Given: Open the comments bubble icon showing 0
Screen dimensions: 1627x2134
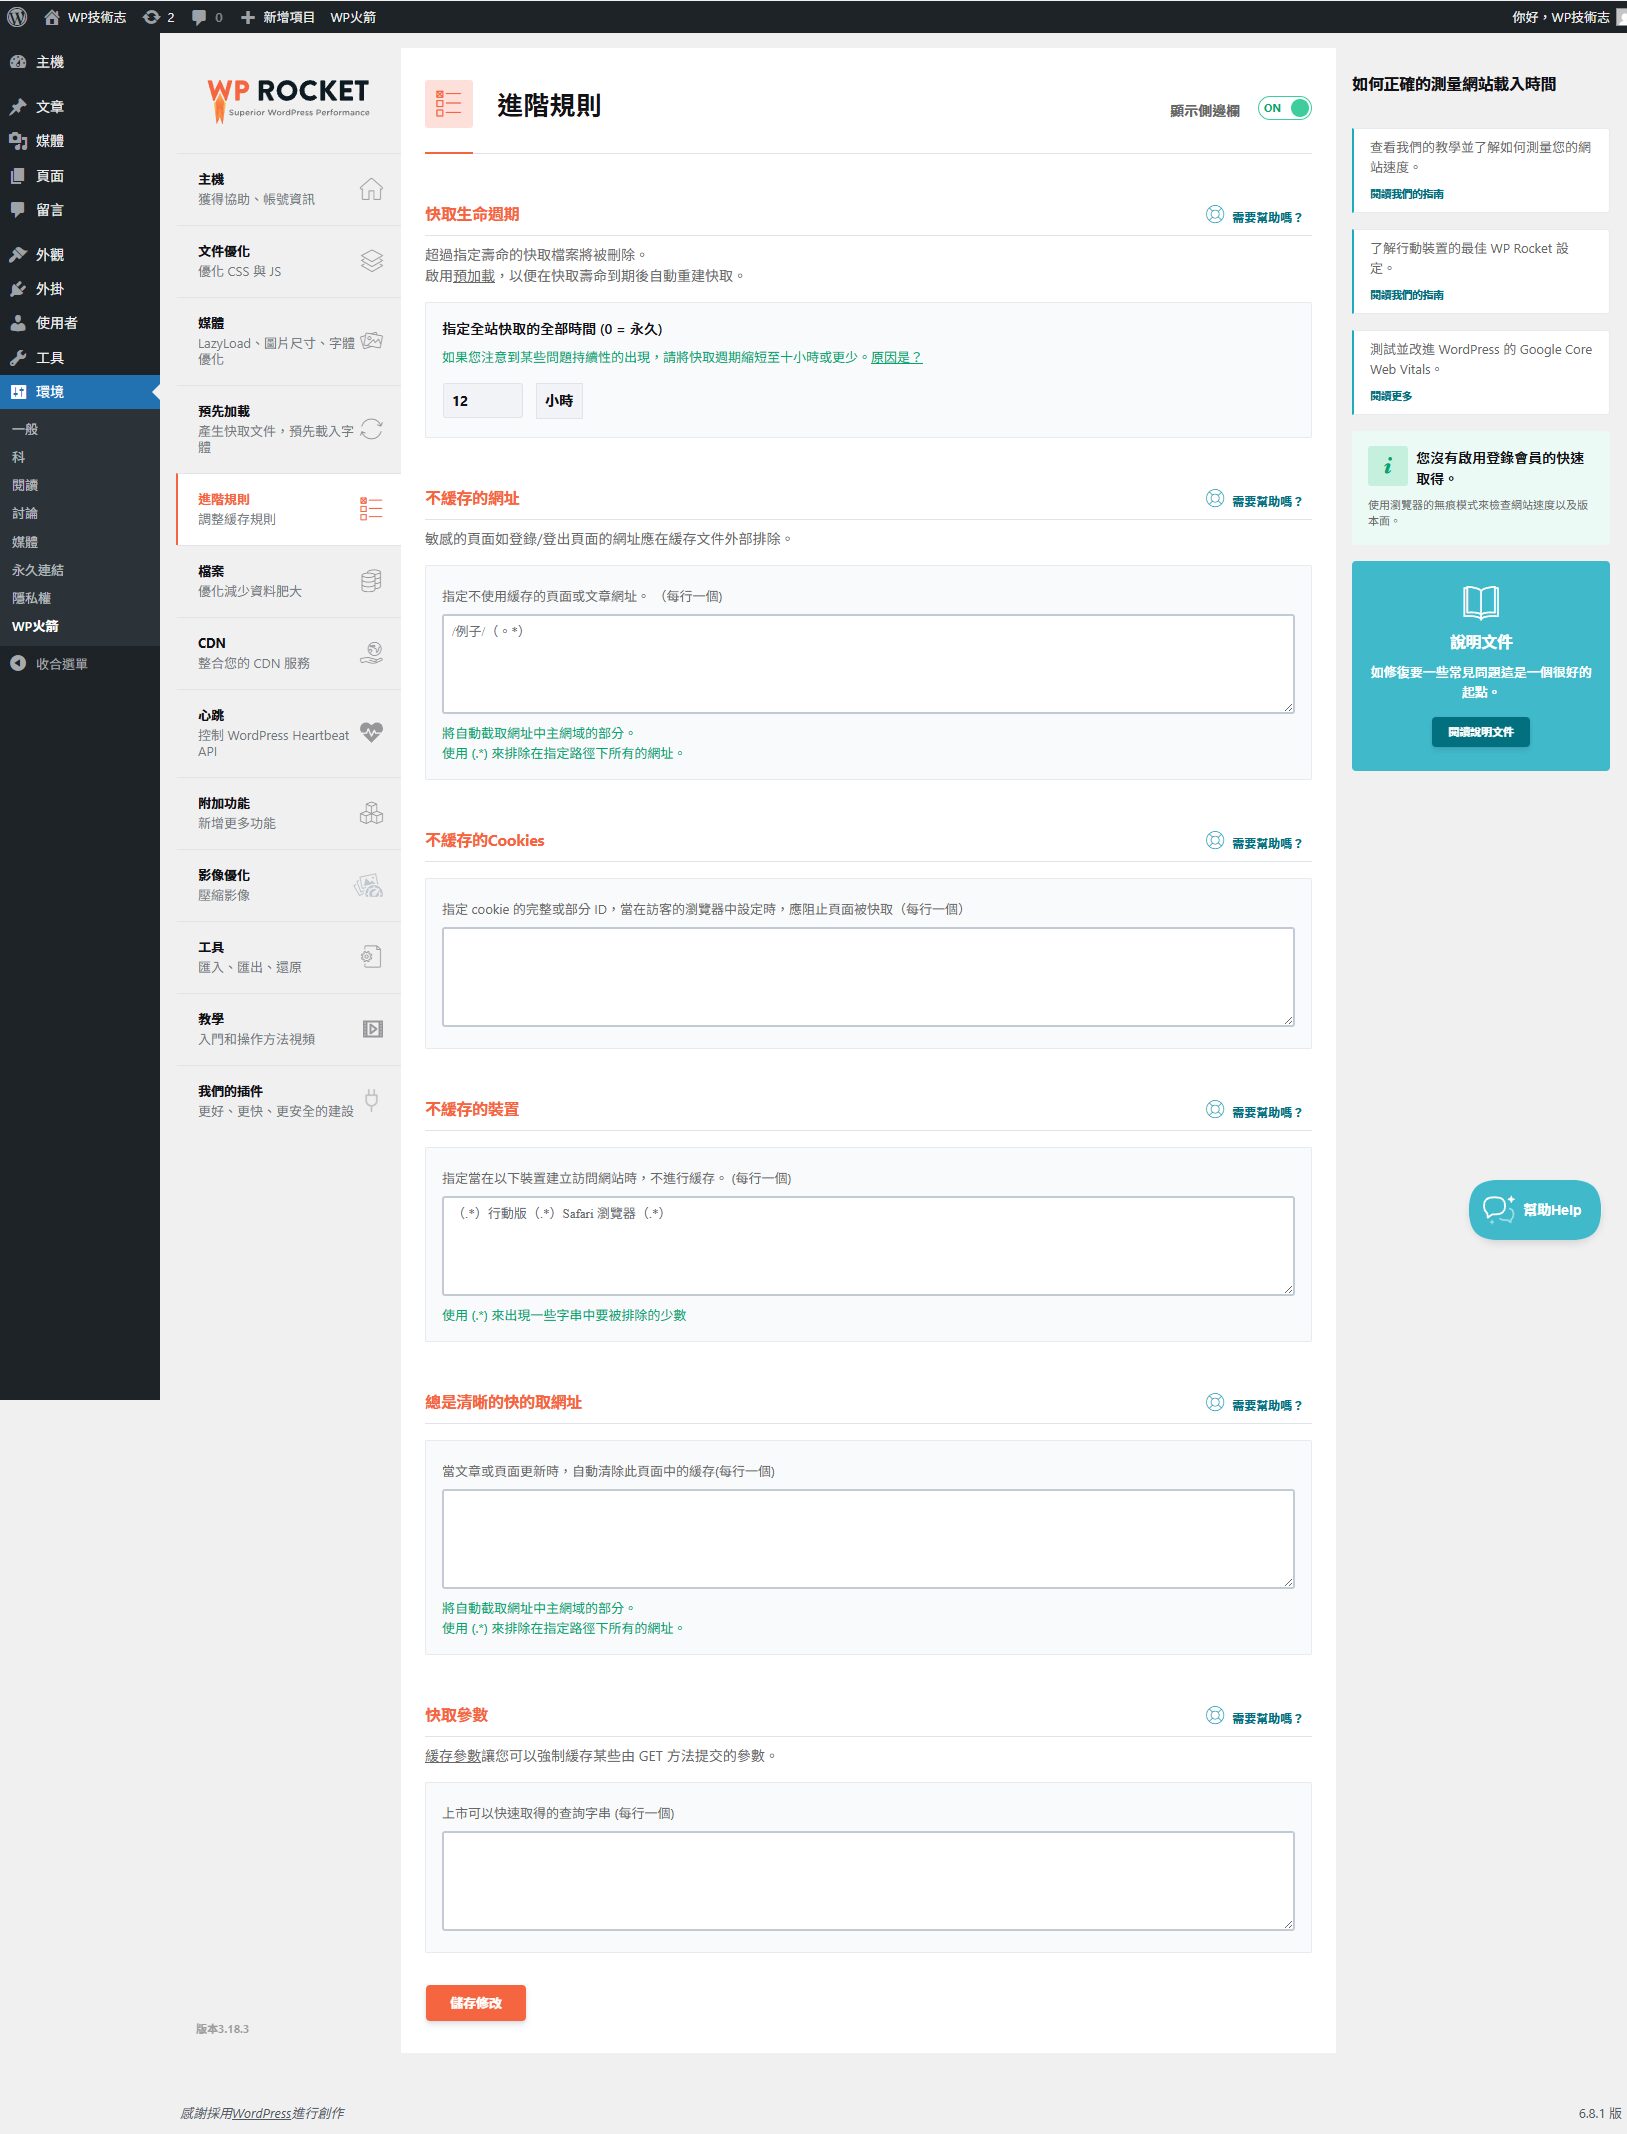Looking at the screenshot, I should pos(207,17).
